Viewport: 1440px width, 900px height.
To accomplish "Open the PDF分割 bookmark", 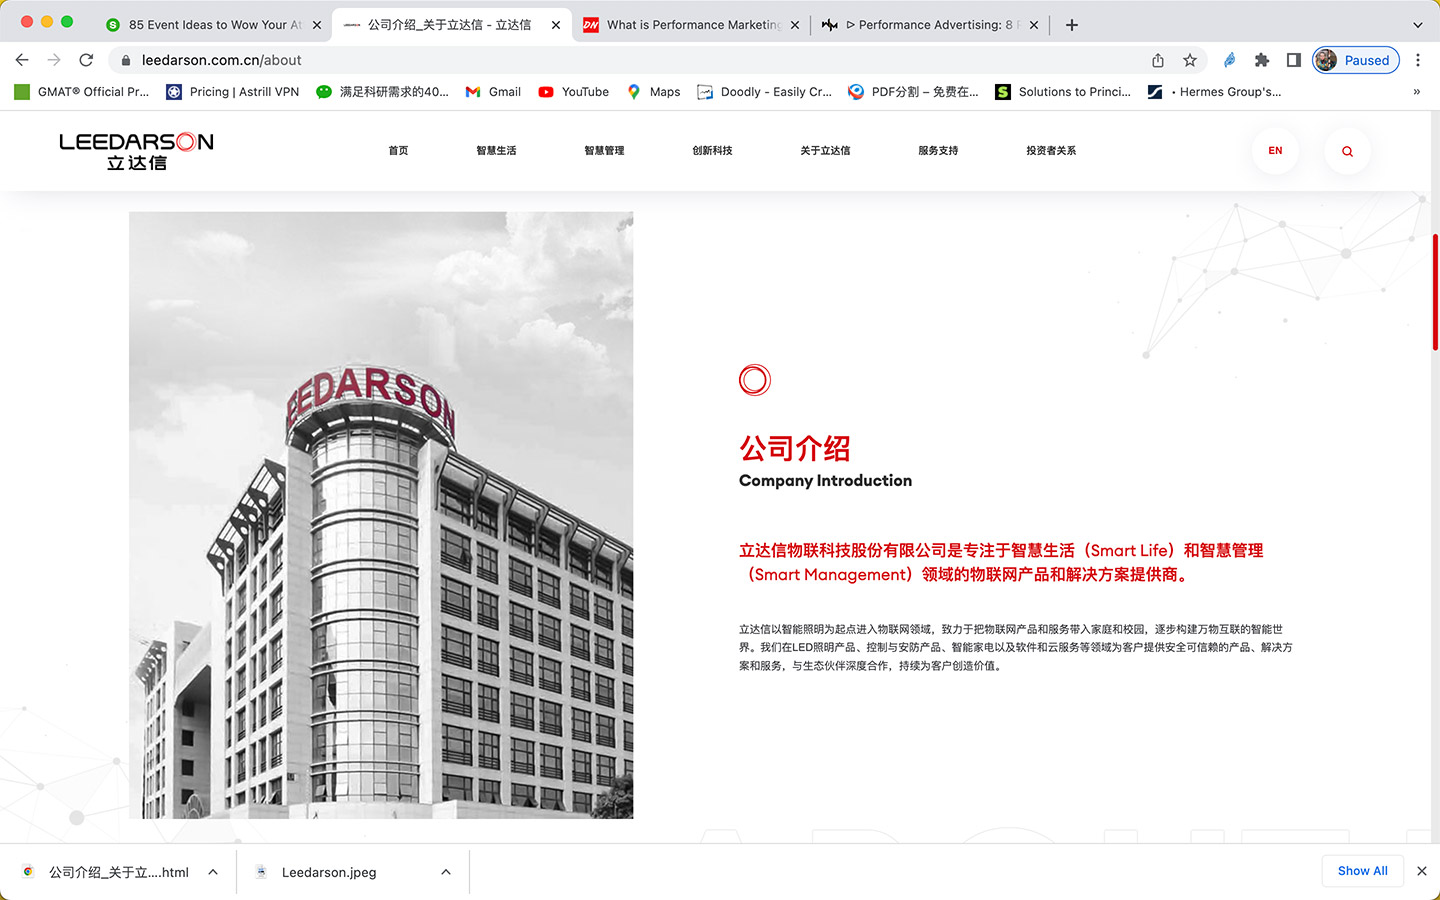I will (913, 92).
